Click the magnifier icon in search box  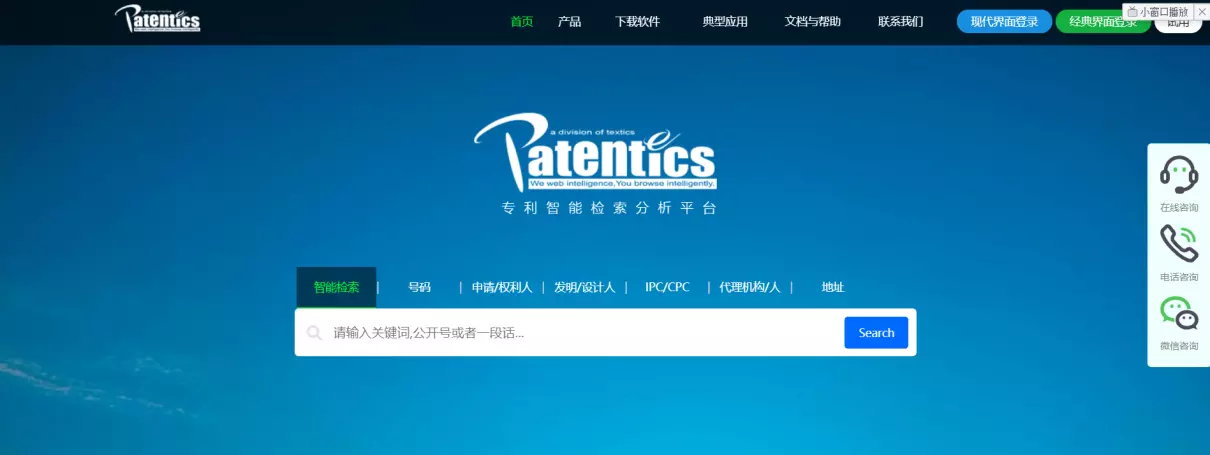[x=314, y=333]
